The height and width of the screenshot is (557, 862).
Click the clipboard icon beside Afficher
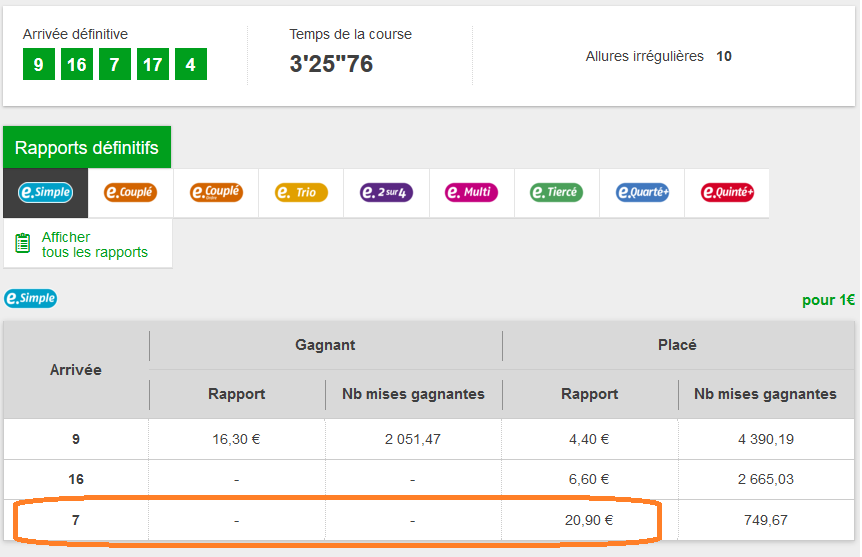point(23,244)
